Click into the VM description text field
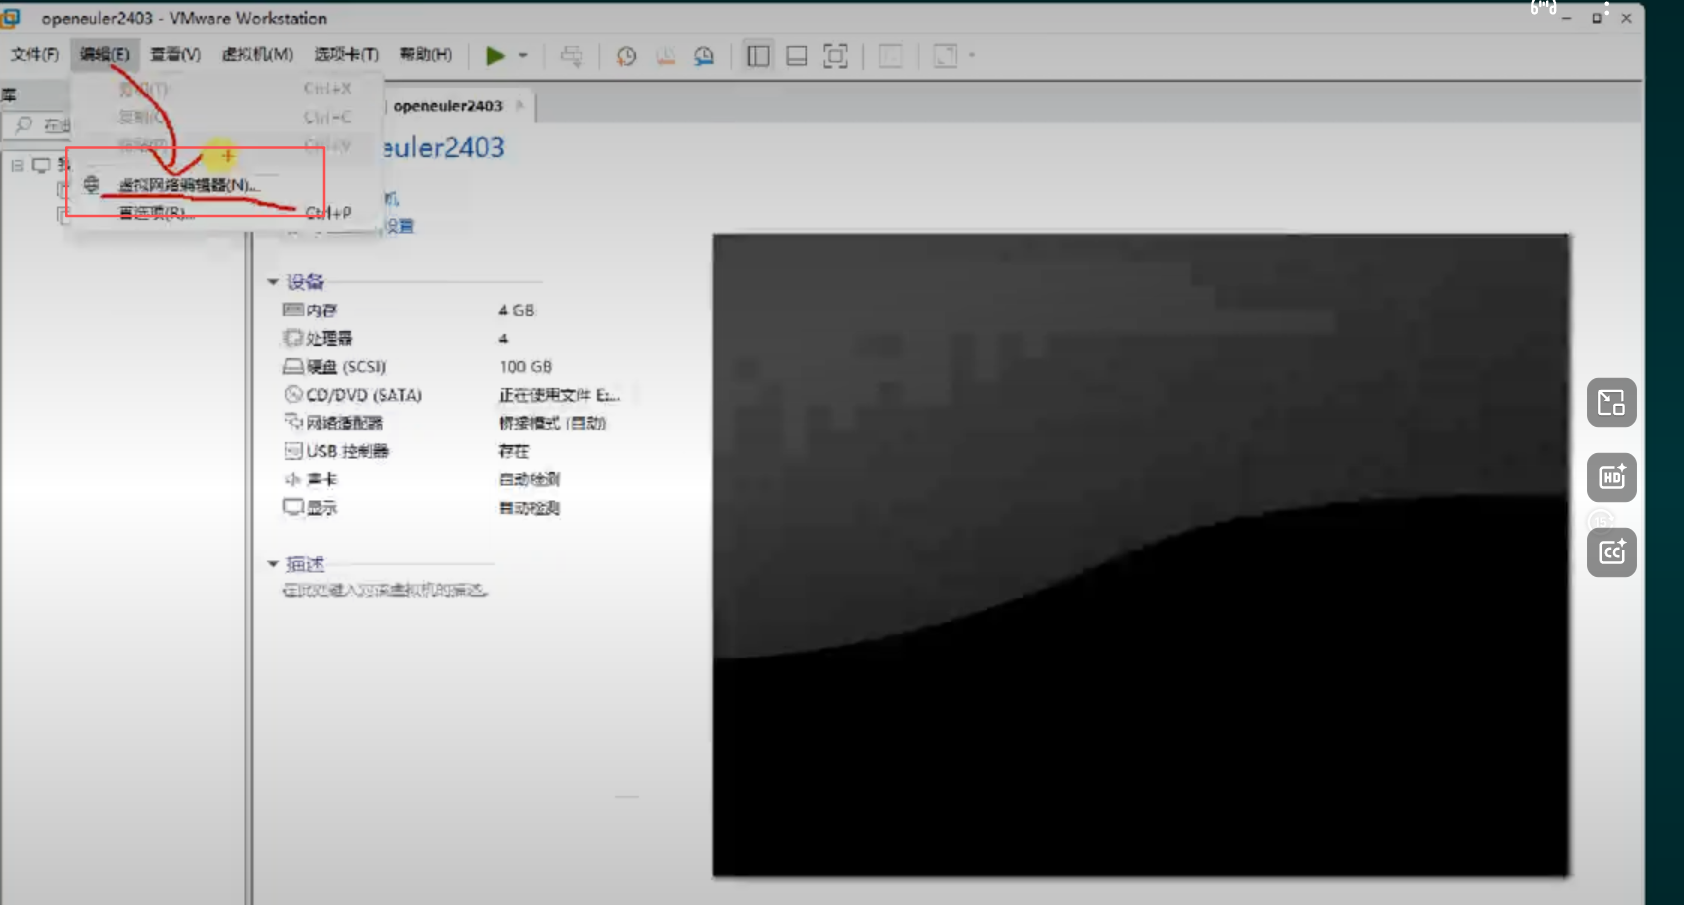This screenshot has width=1684, height=905. [x=386, y=591]
